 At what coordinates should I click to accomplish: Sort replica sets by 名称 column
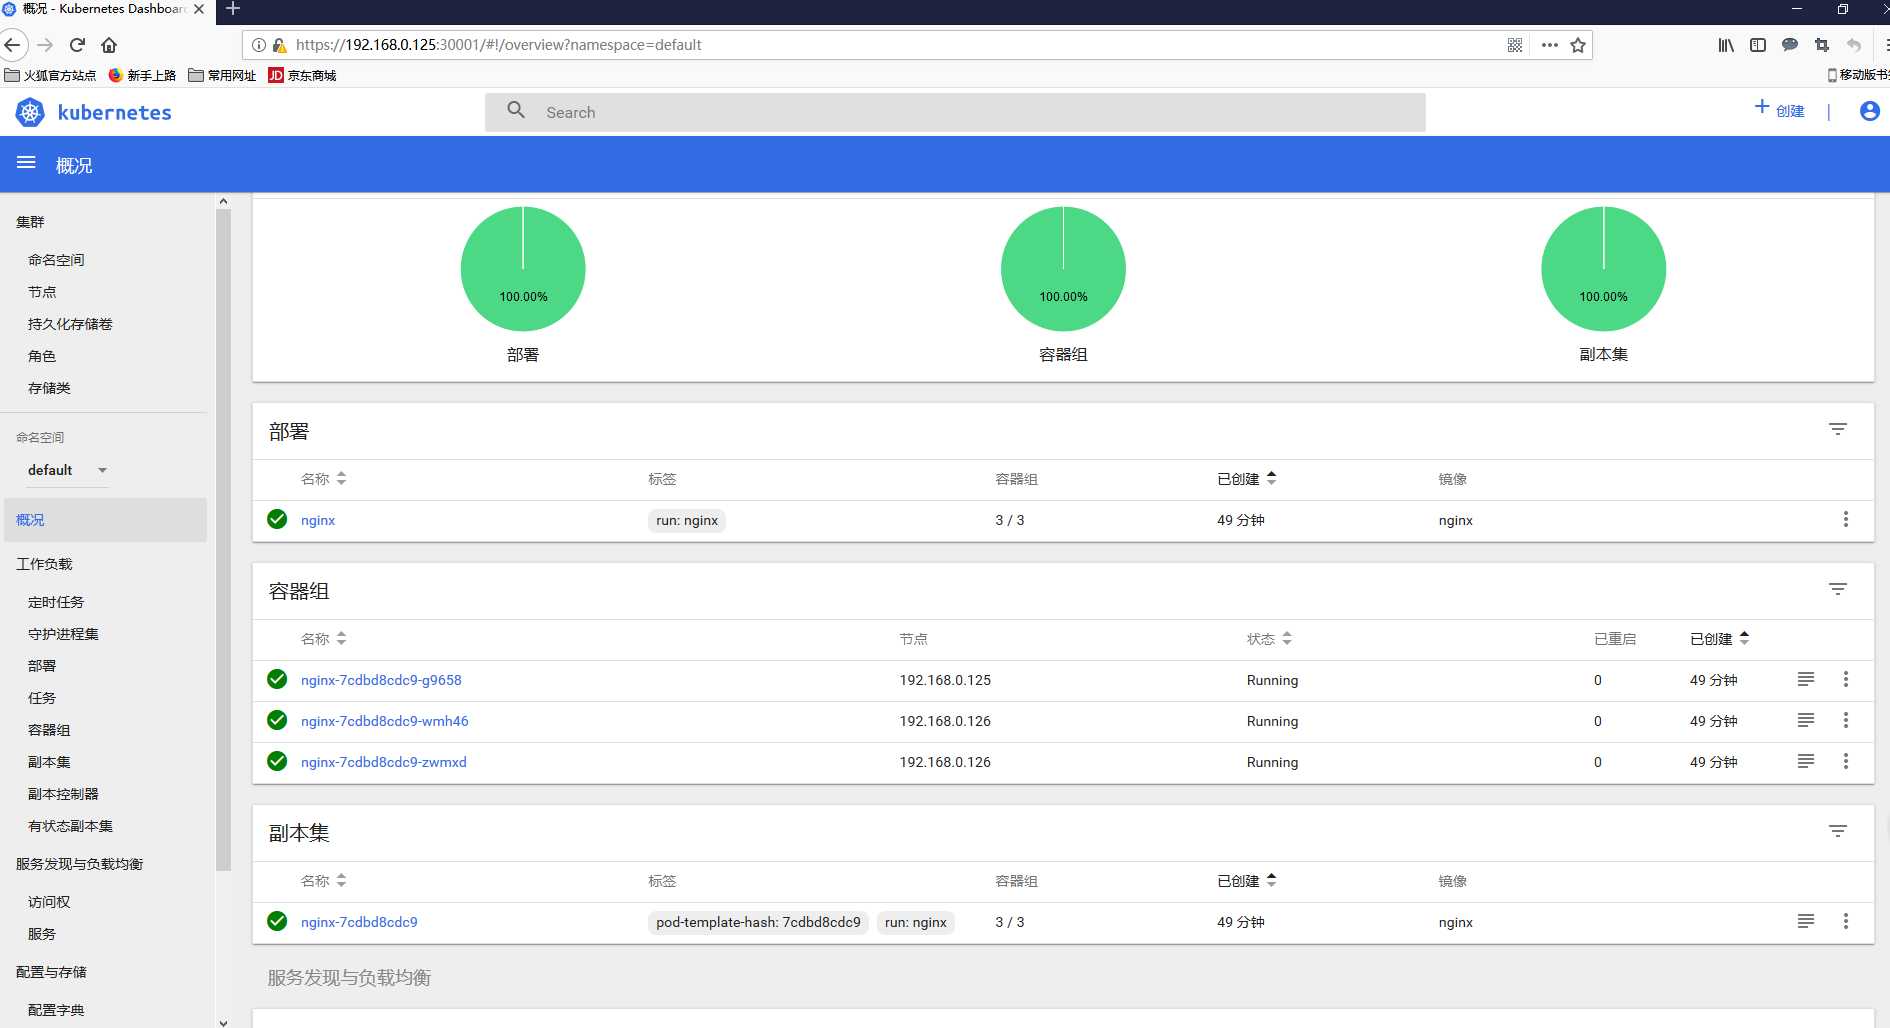(x=323, y=881)
